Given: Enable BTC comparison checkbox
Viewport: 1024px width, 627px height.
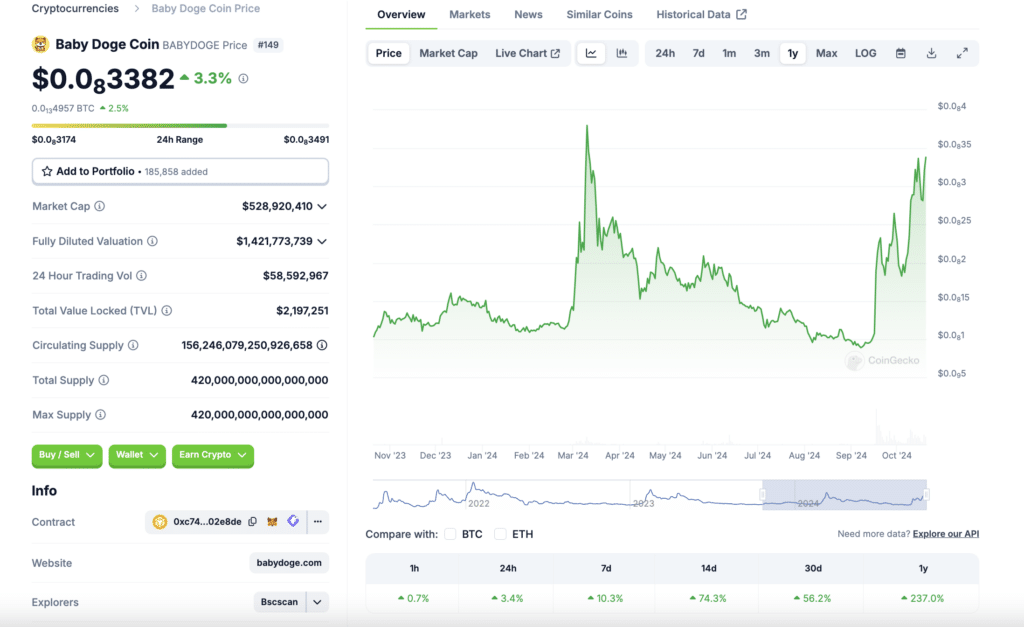Looking at the screenshot, I should point(450,534).
